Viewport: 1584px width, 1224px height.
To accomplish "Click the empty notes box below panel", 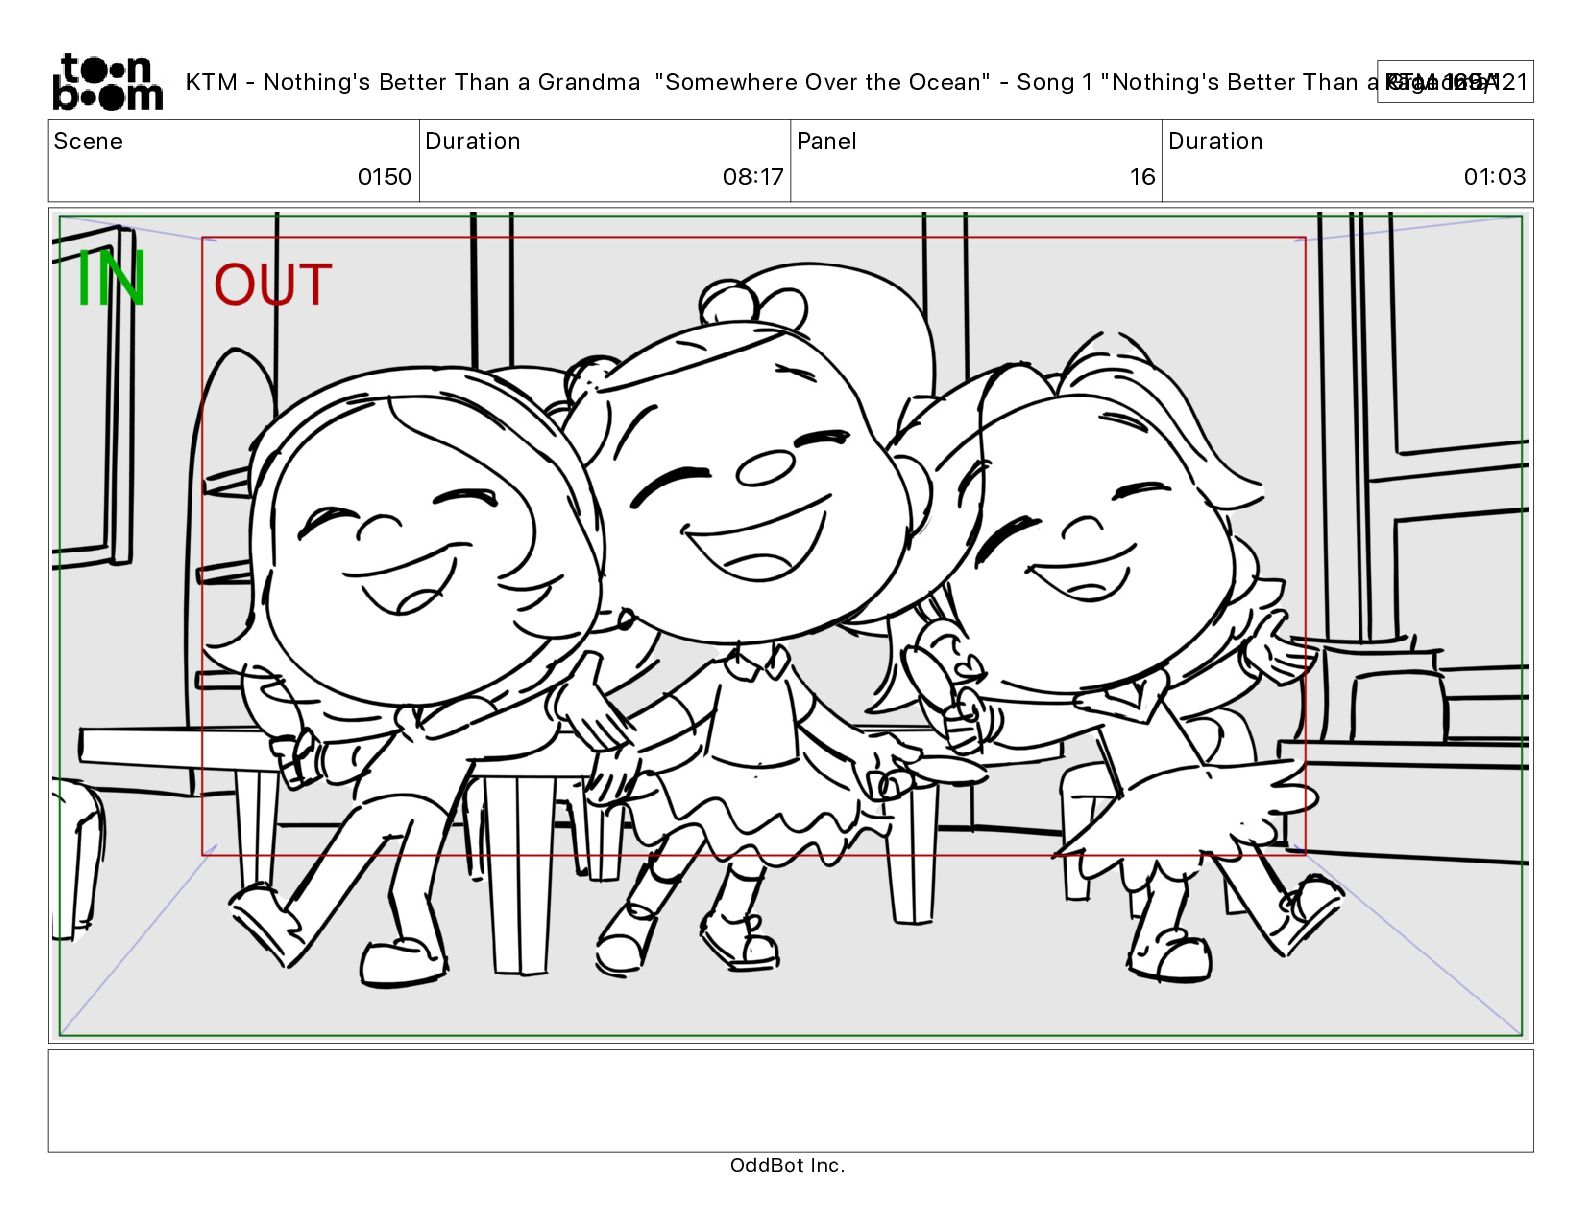I will click(791, 1100).
